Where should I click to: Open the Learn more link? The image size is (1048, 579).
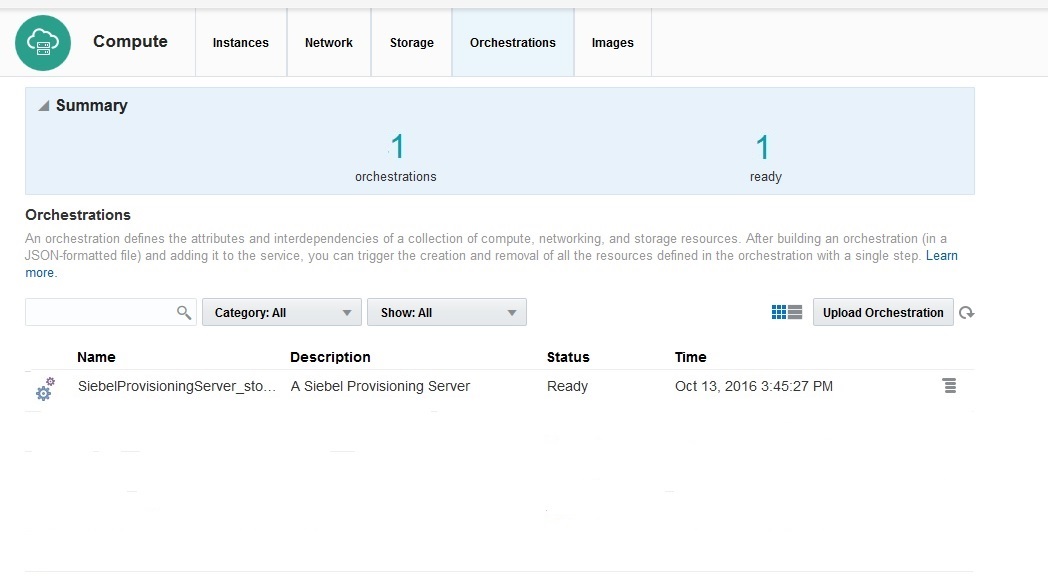click(941, 255)
